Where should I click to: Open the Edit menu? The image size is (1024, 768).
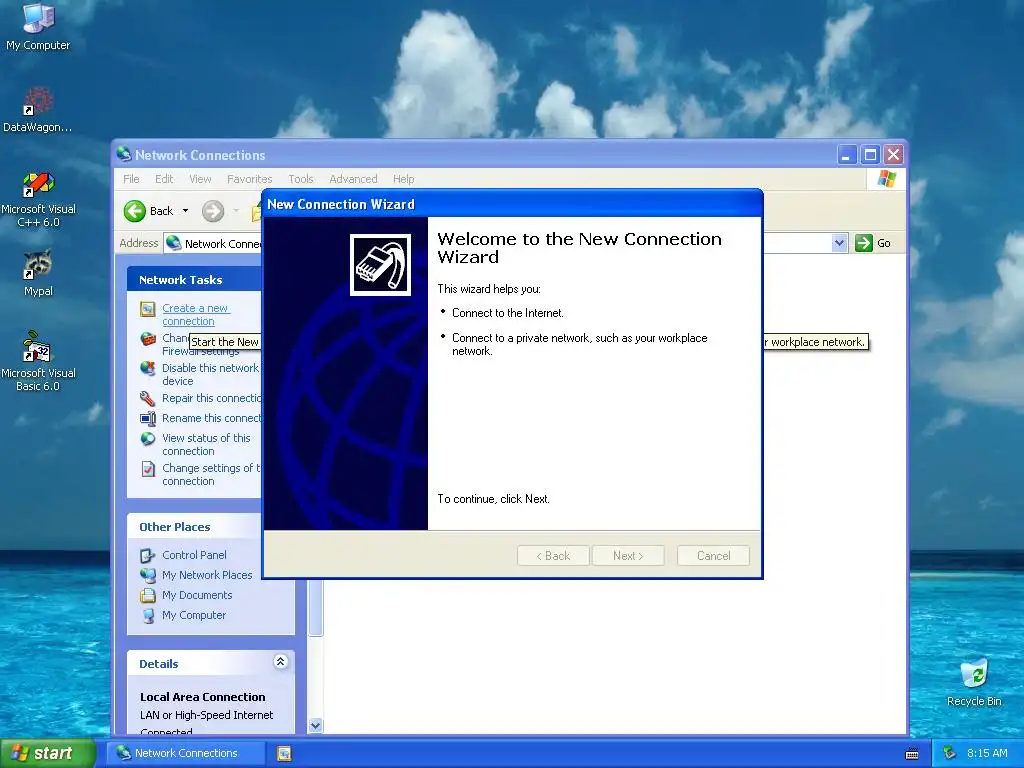164,179
